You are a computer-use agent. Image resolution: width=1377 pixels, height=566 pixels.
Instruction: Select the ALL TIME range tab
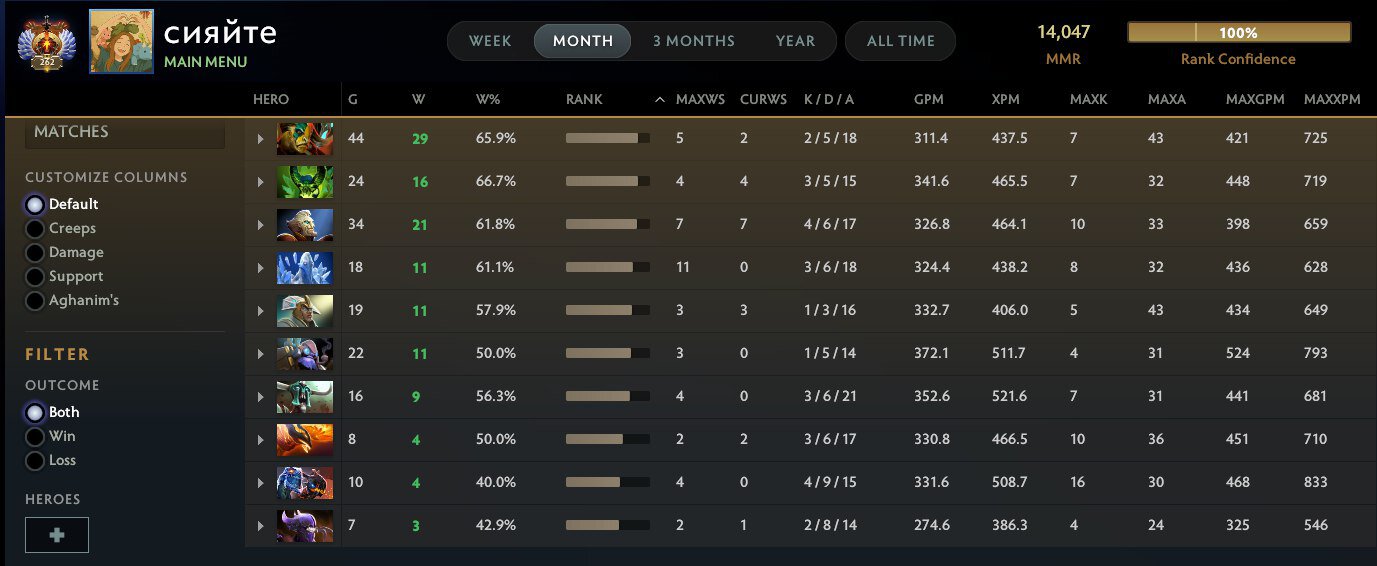point(900,41)
